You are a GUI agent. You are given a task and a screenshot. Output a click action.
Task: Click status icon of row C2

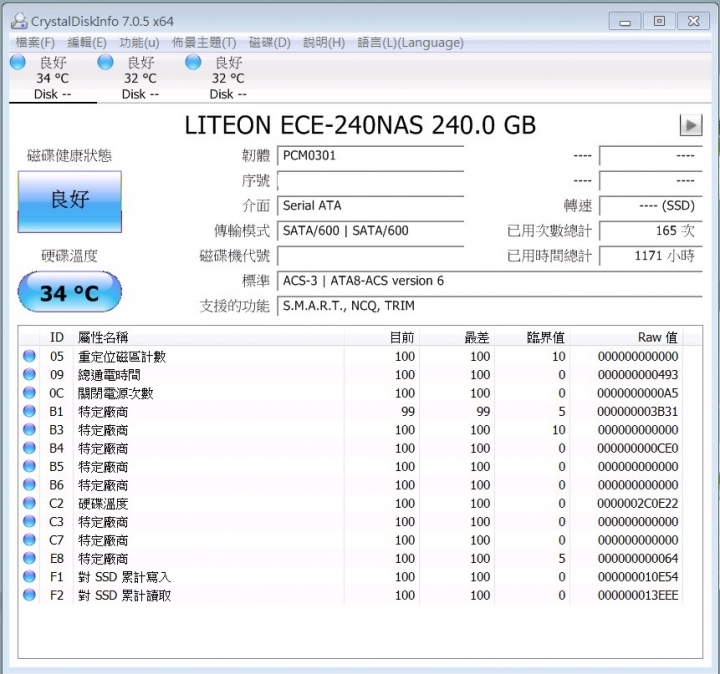click(x=29, y=503)
